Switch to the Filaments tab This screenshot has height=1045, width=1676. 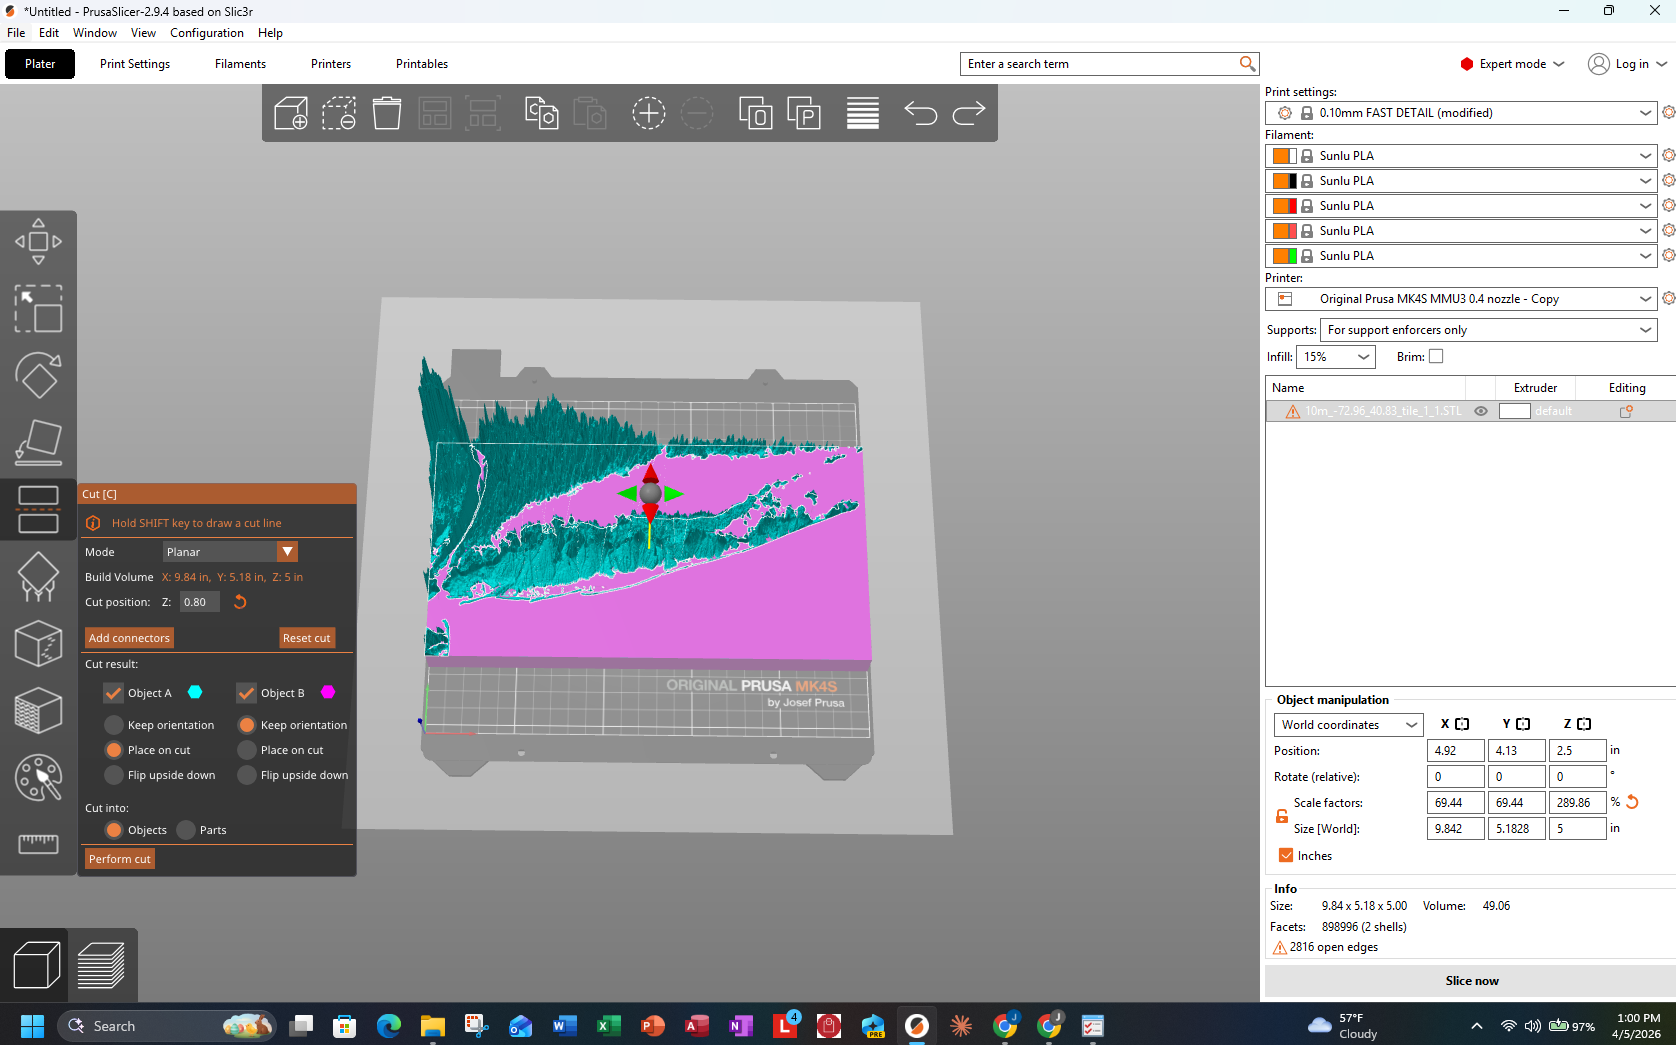click(x=240, y=64)
